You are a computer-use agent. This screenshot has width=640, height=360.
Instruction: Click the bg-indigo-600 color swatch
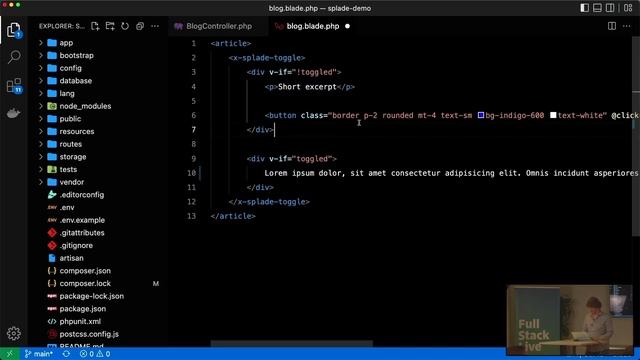pos(481,116)
